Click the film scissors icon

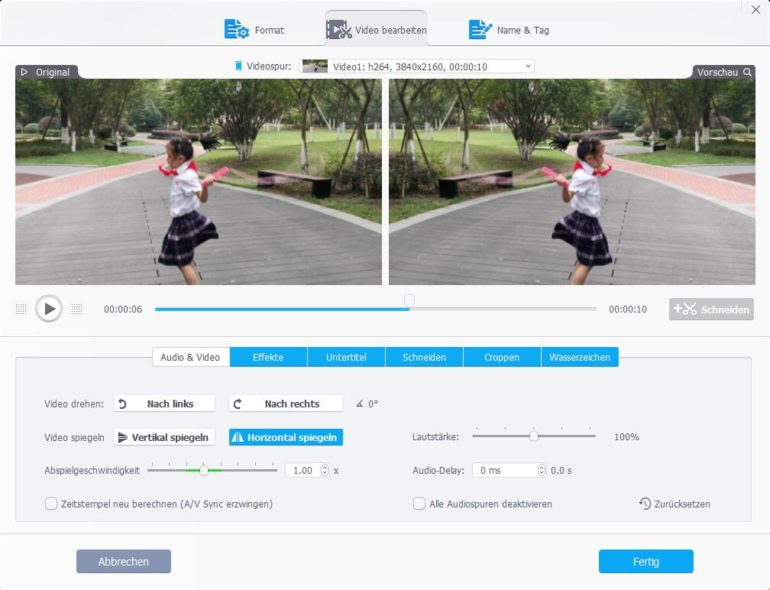(339, 29)
